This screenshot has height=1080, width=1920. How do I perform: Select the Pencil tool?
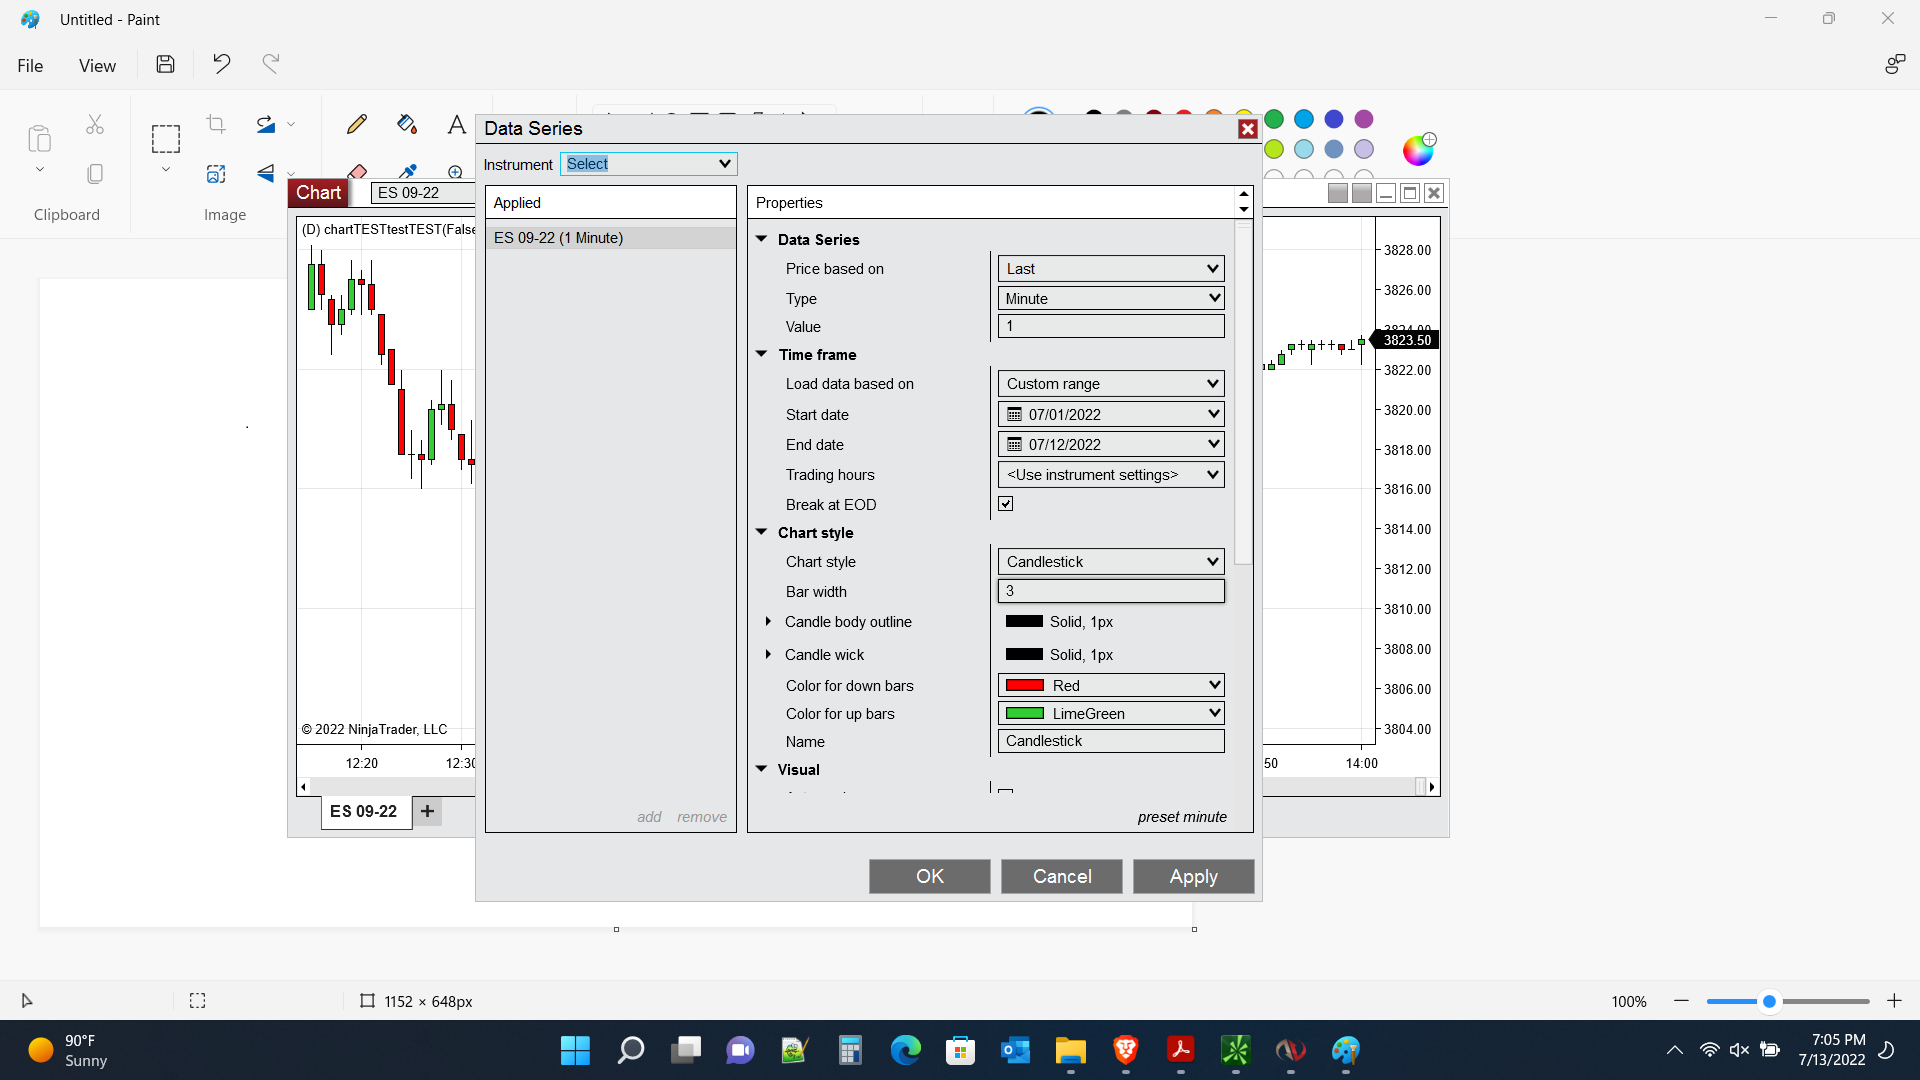[x=356, y=124]
